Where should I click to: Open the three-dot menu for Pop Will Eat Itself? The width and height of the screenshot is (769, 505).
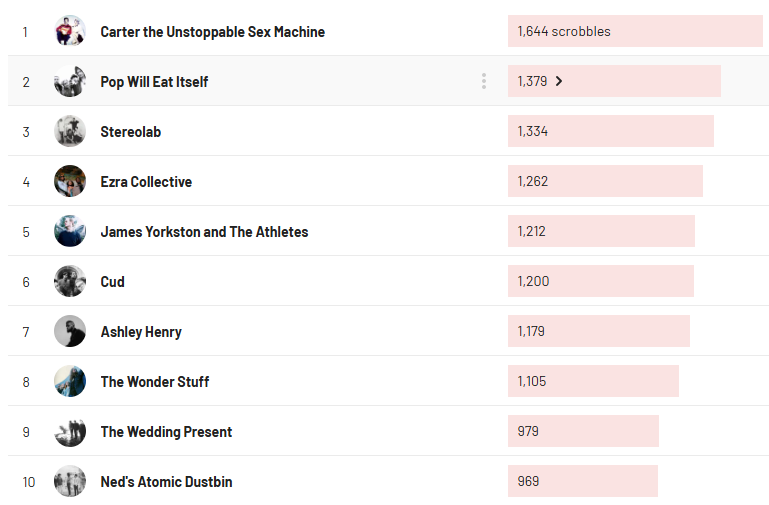tap(484, 81)
